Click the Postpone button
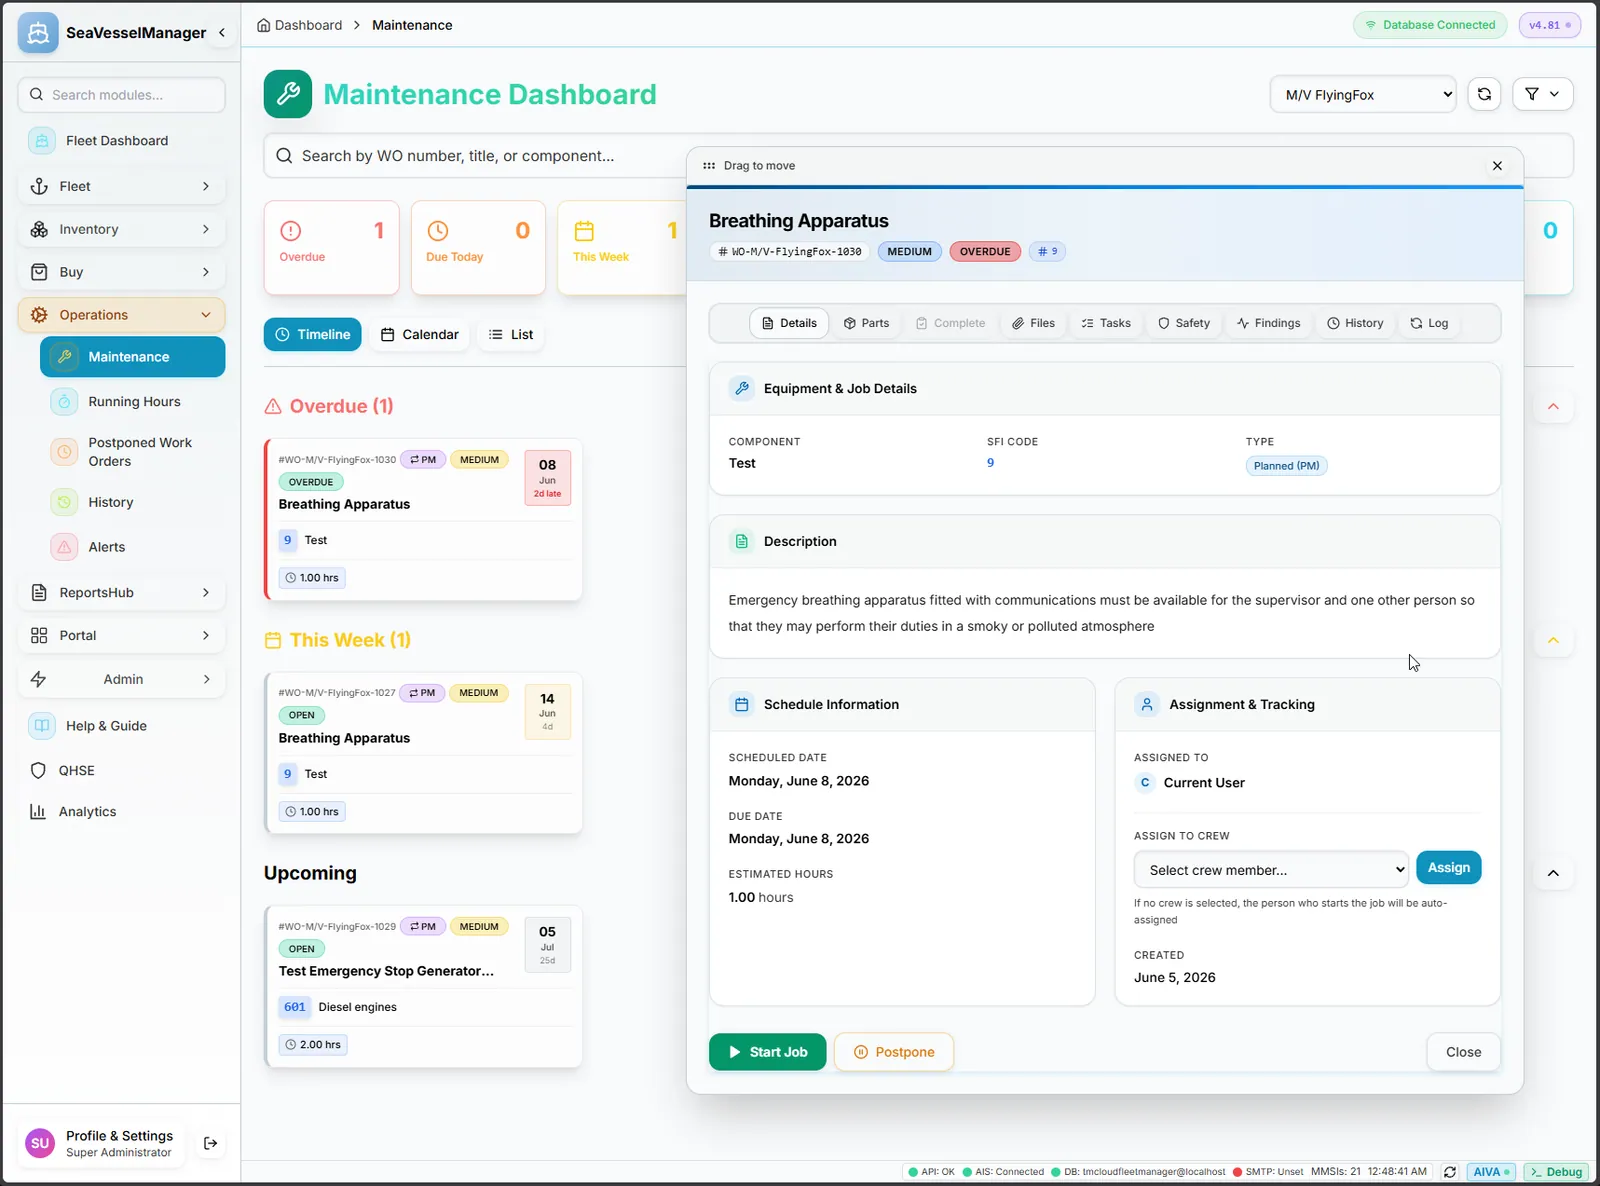This screenshot has width=1600, height=1186. point(894,1052)
